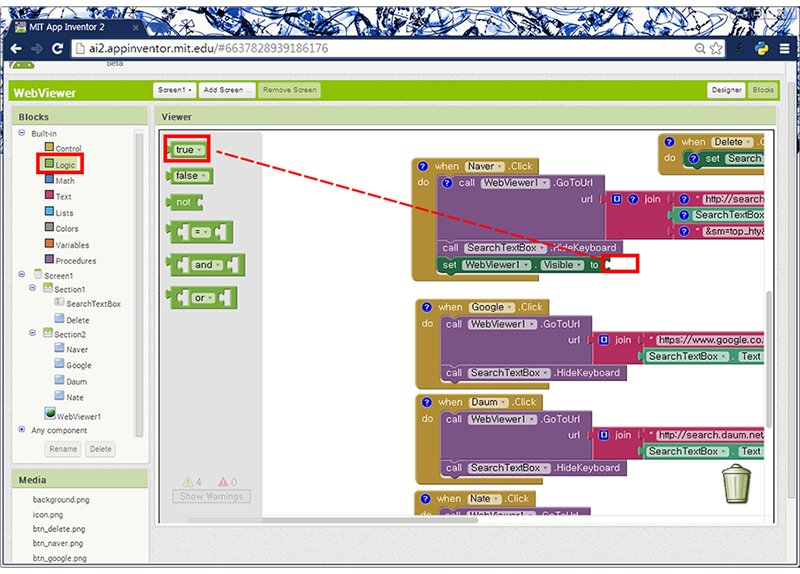Image resolution: width=800 pixels, height=574 pixels.
Task: Click the not logic block
Action: [x=184, y=202]
